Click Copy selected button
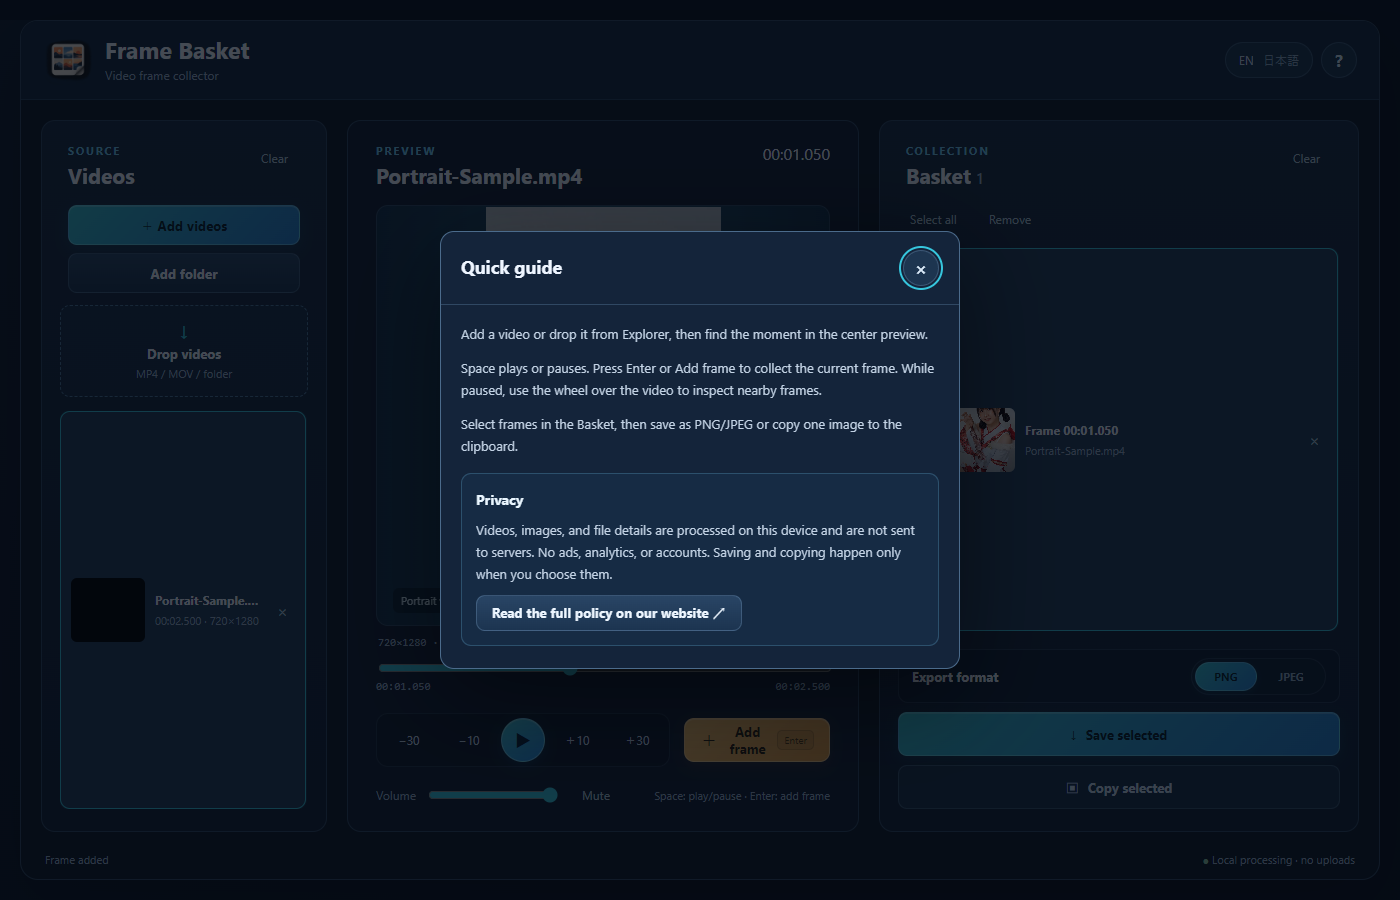The height and width of the screenshot is (900, 1400). tap(1119, 788)
